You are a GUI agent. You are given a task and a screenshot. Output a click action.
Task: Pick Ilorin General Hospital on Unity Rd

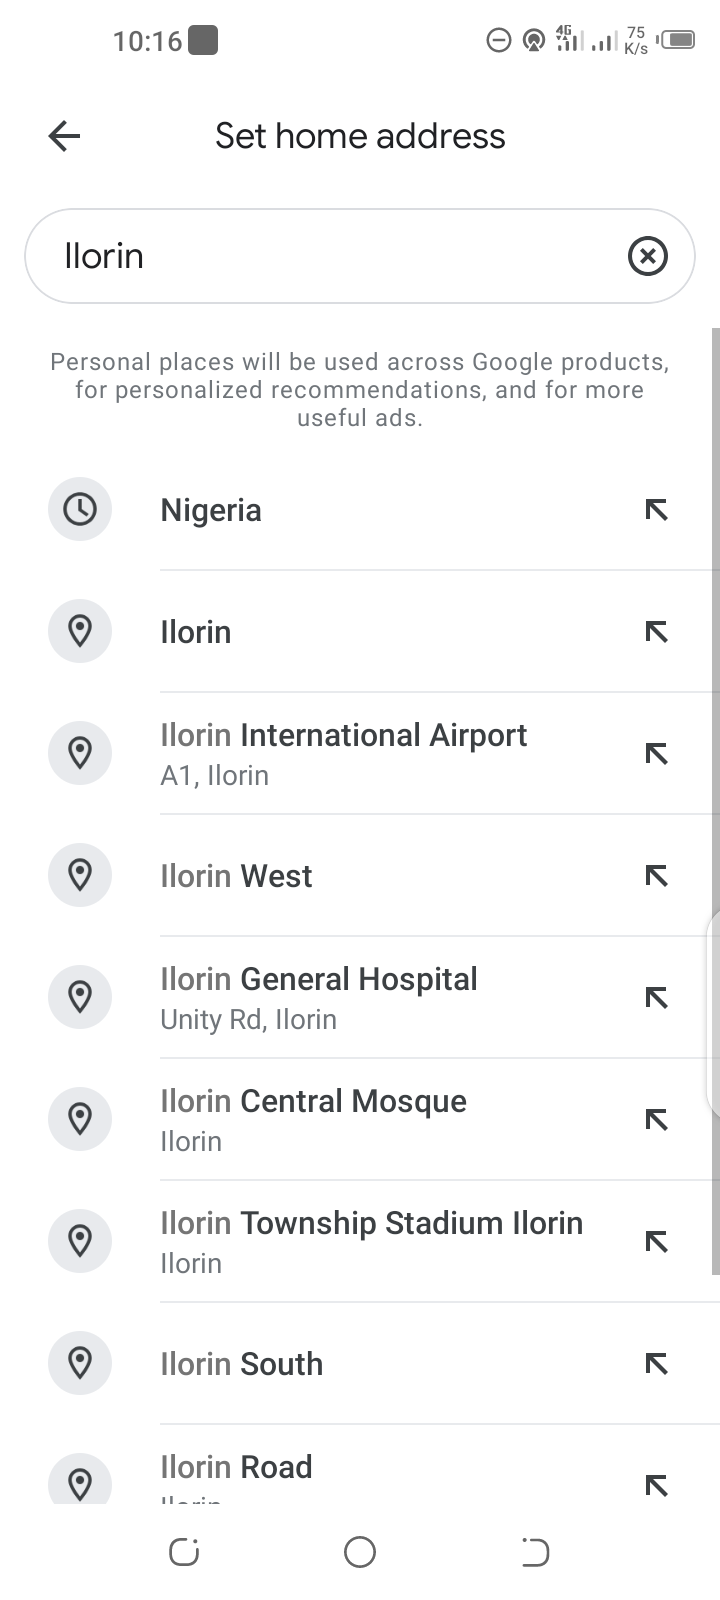[x=318, y=997]
